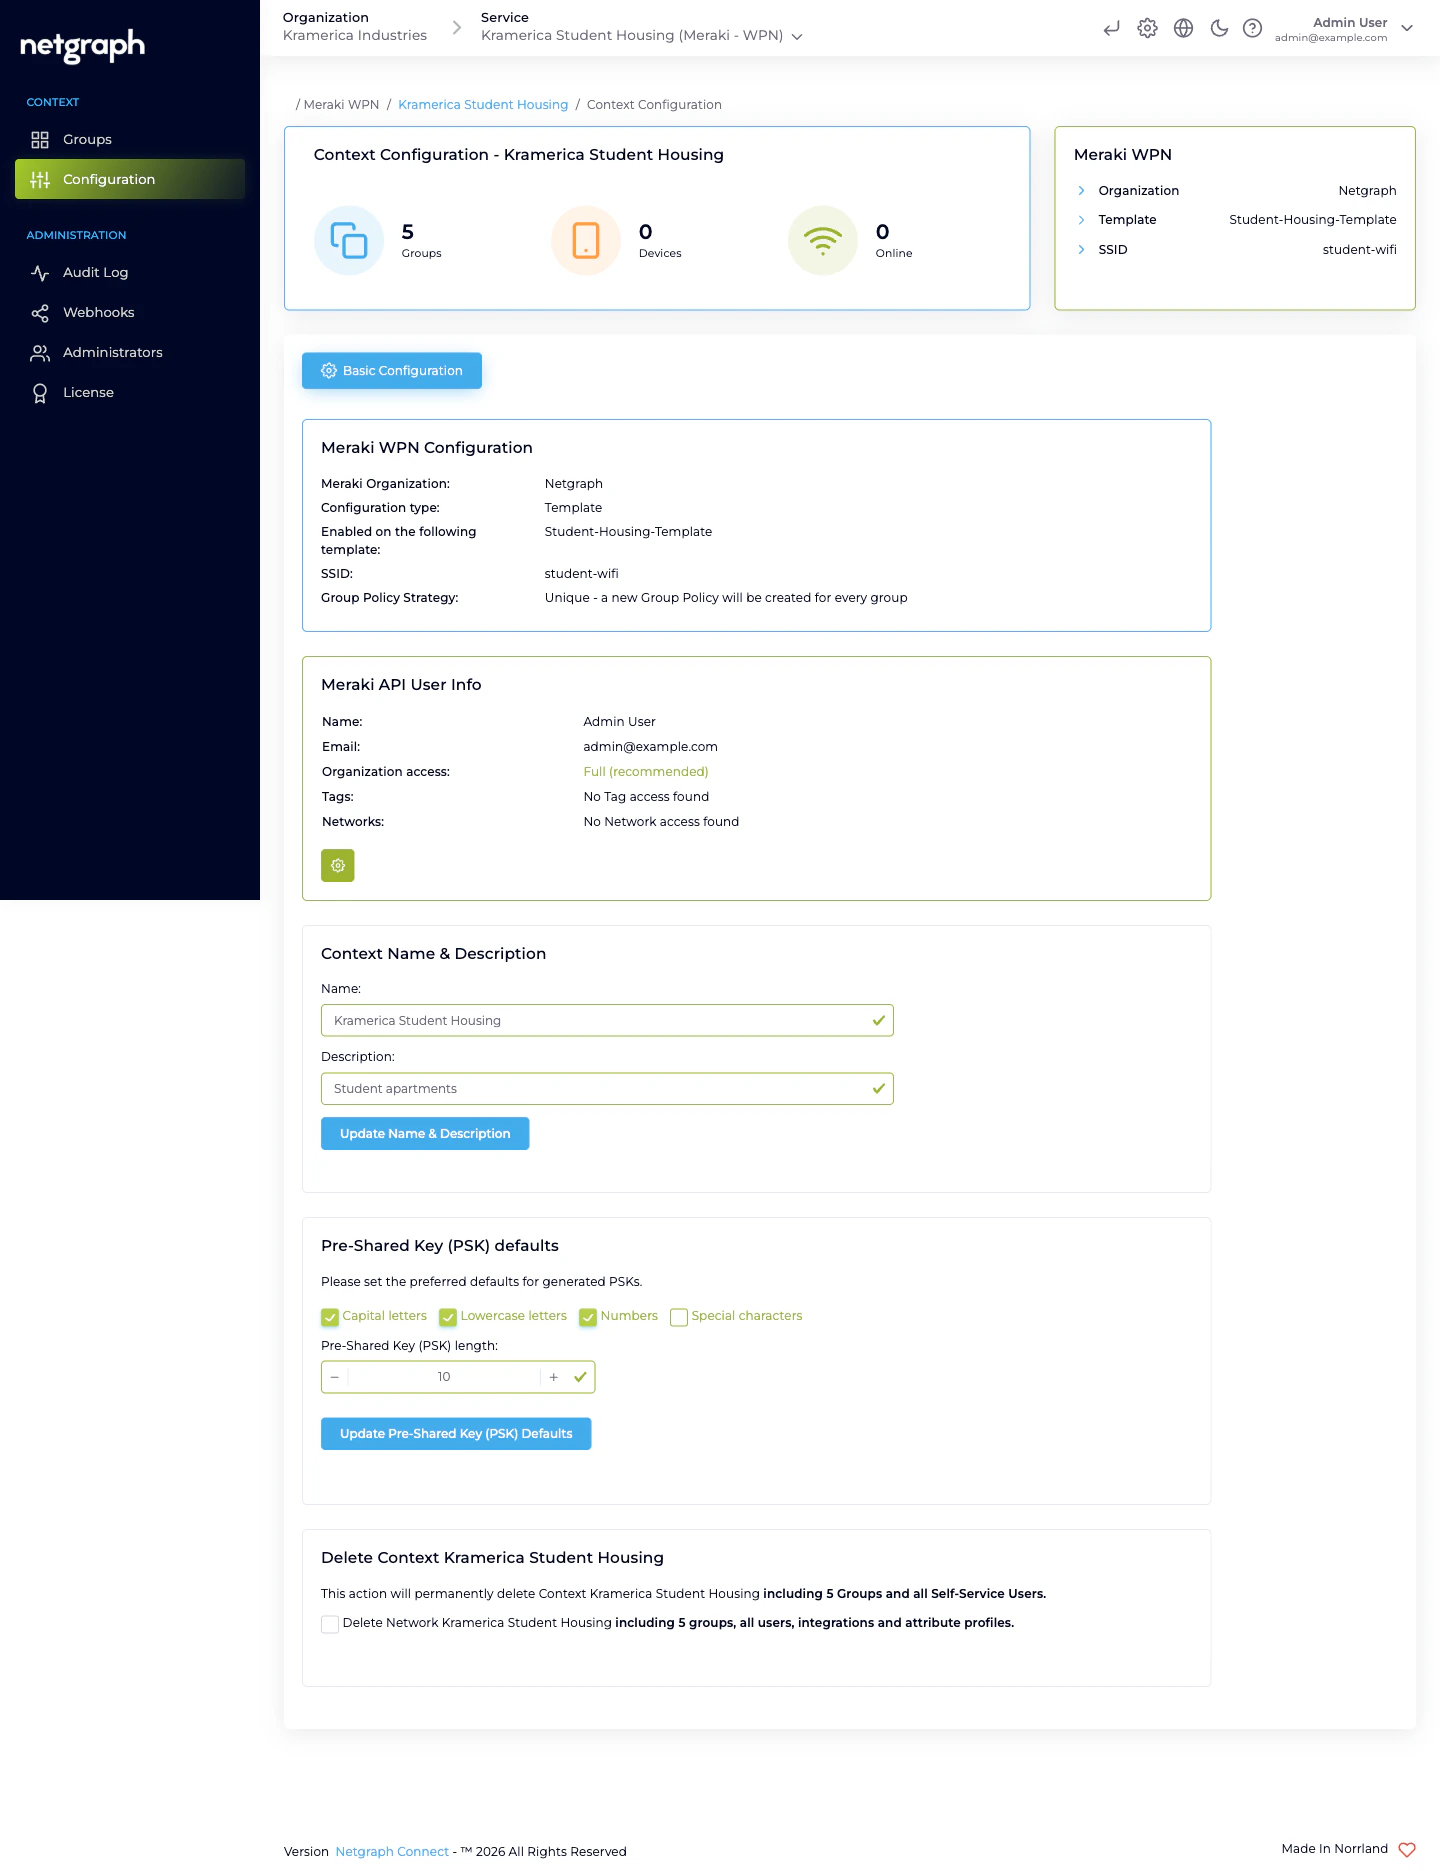Enable the Special characters checkbox
Viewport: 1440px width, 1871px height.
679,1317
